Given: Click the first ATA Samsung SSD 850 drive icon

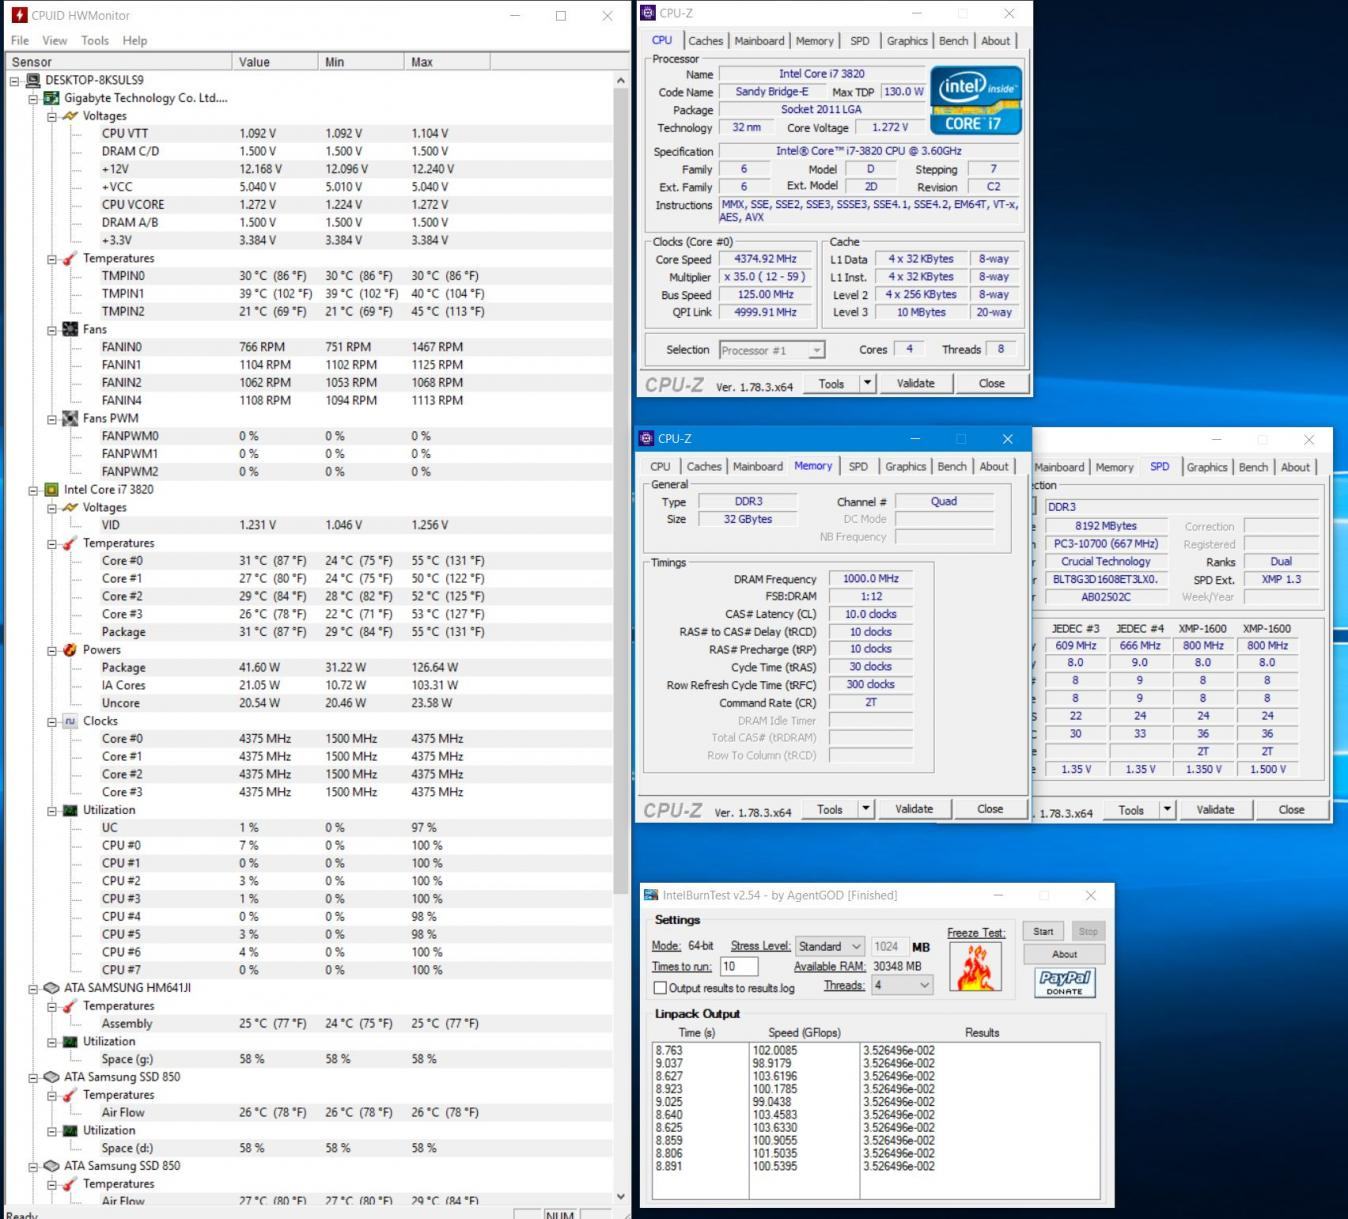Looking at the screenshot, I should [x=52, y=1077].
